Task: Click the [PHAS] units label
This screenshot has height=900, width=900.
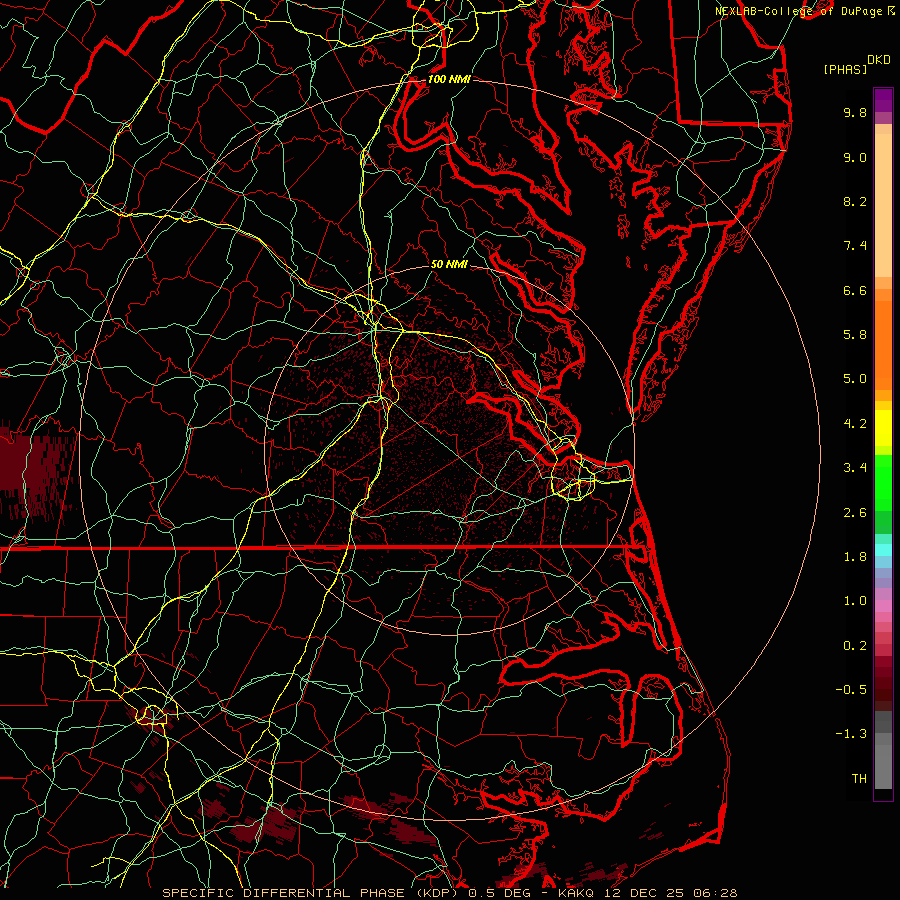Action: pyautogui.click(x=845, y=70)
